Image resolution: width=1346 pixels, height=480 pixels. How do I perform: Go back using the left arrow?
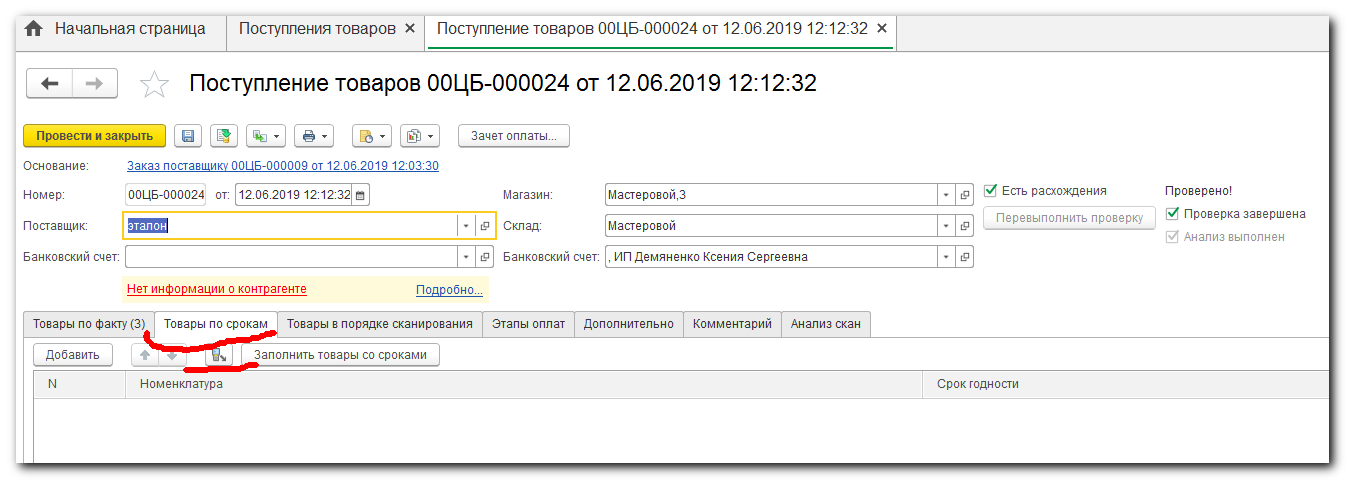click(50, 84)
